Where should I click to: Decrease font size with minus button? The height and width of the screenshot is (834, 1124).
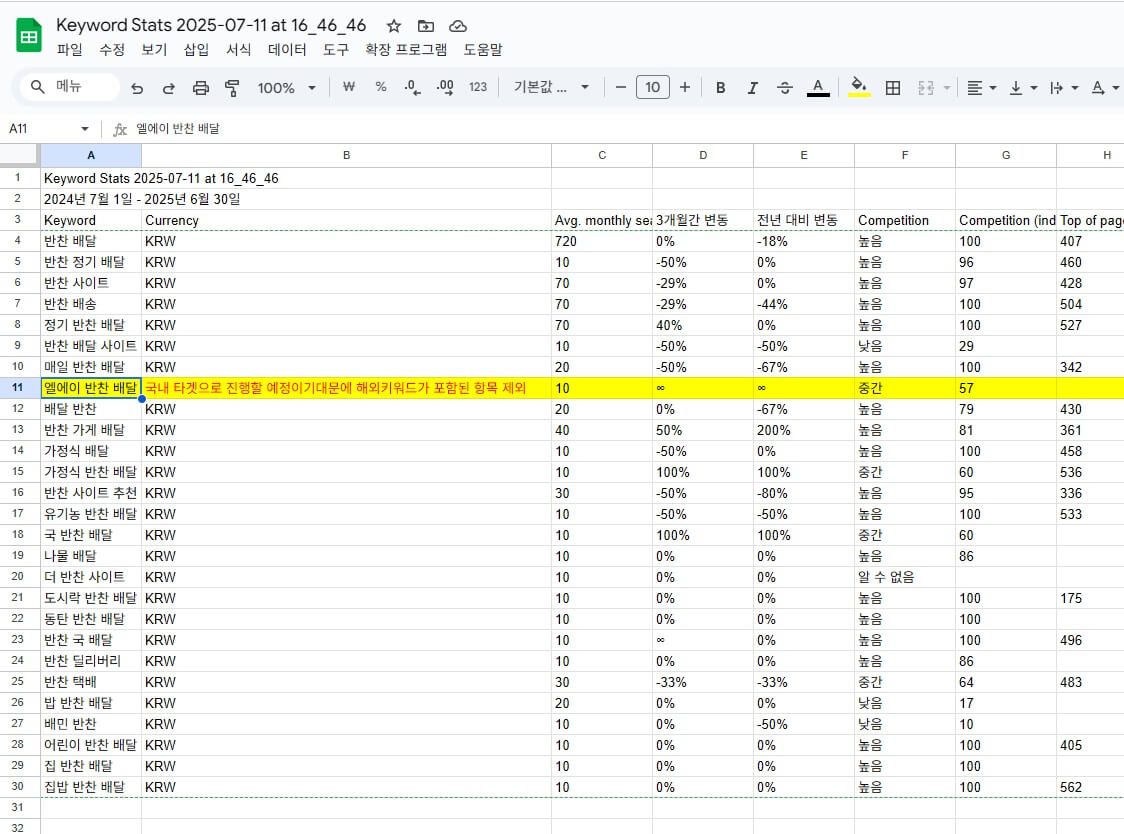point(621,87)
